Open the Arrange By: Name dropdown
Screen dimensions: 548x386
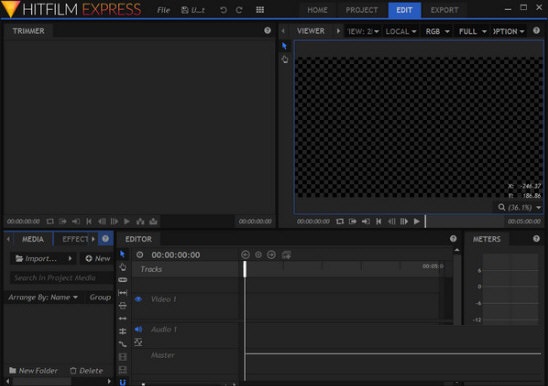pyautogui.click(x=43, y=297)
